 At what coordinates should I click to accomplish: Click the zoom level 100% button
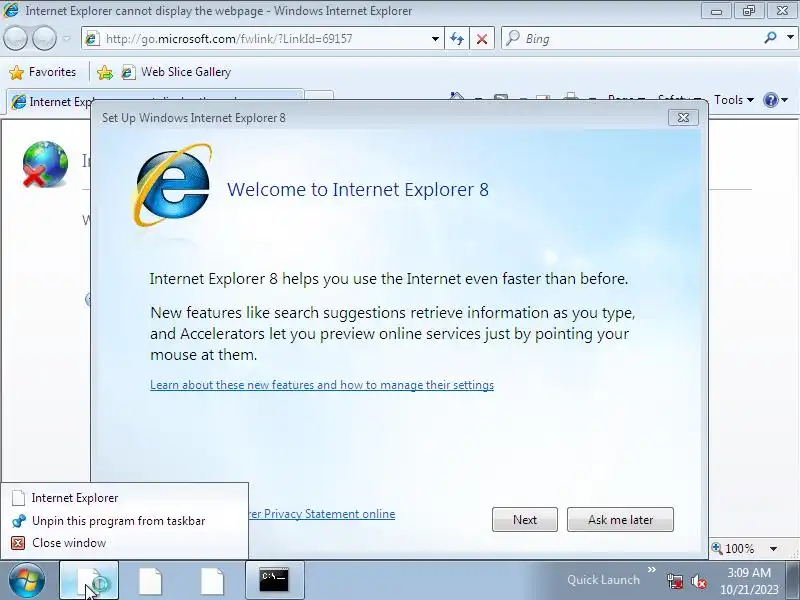734,548
